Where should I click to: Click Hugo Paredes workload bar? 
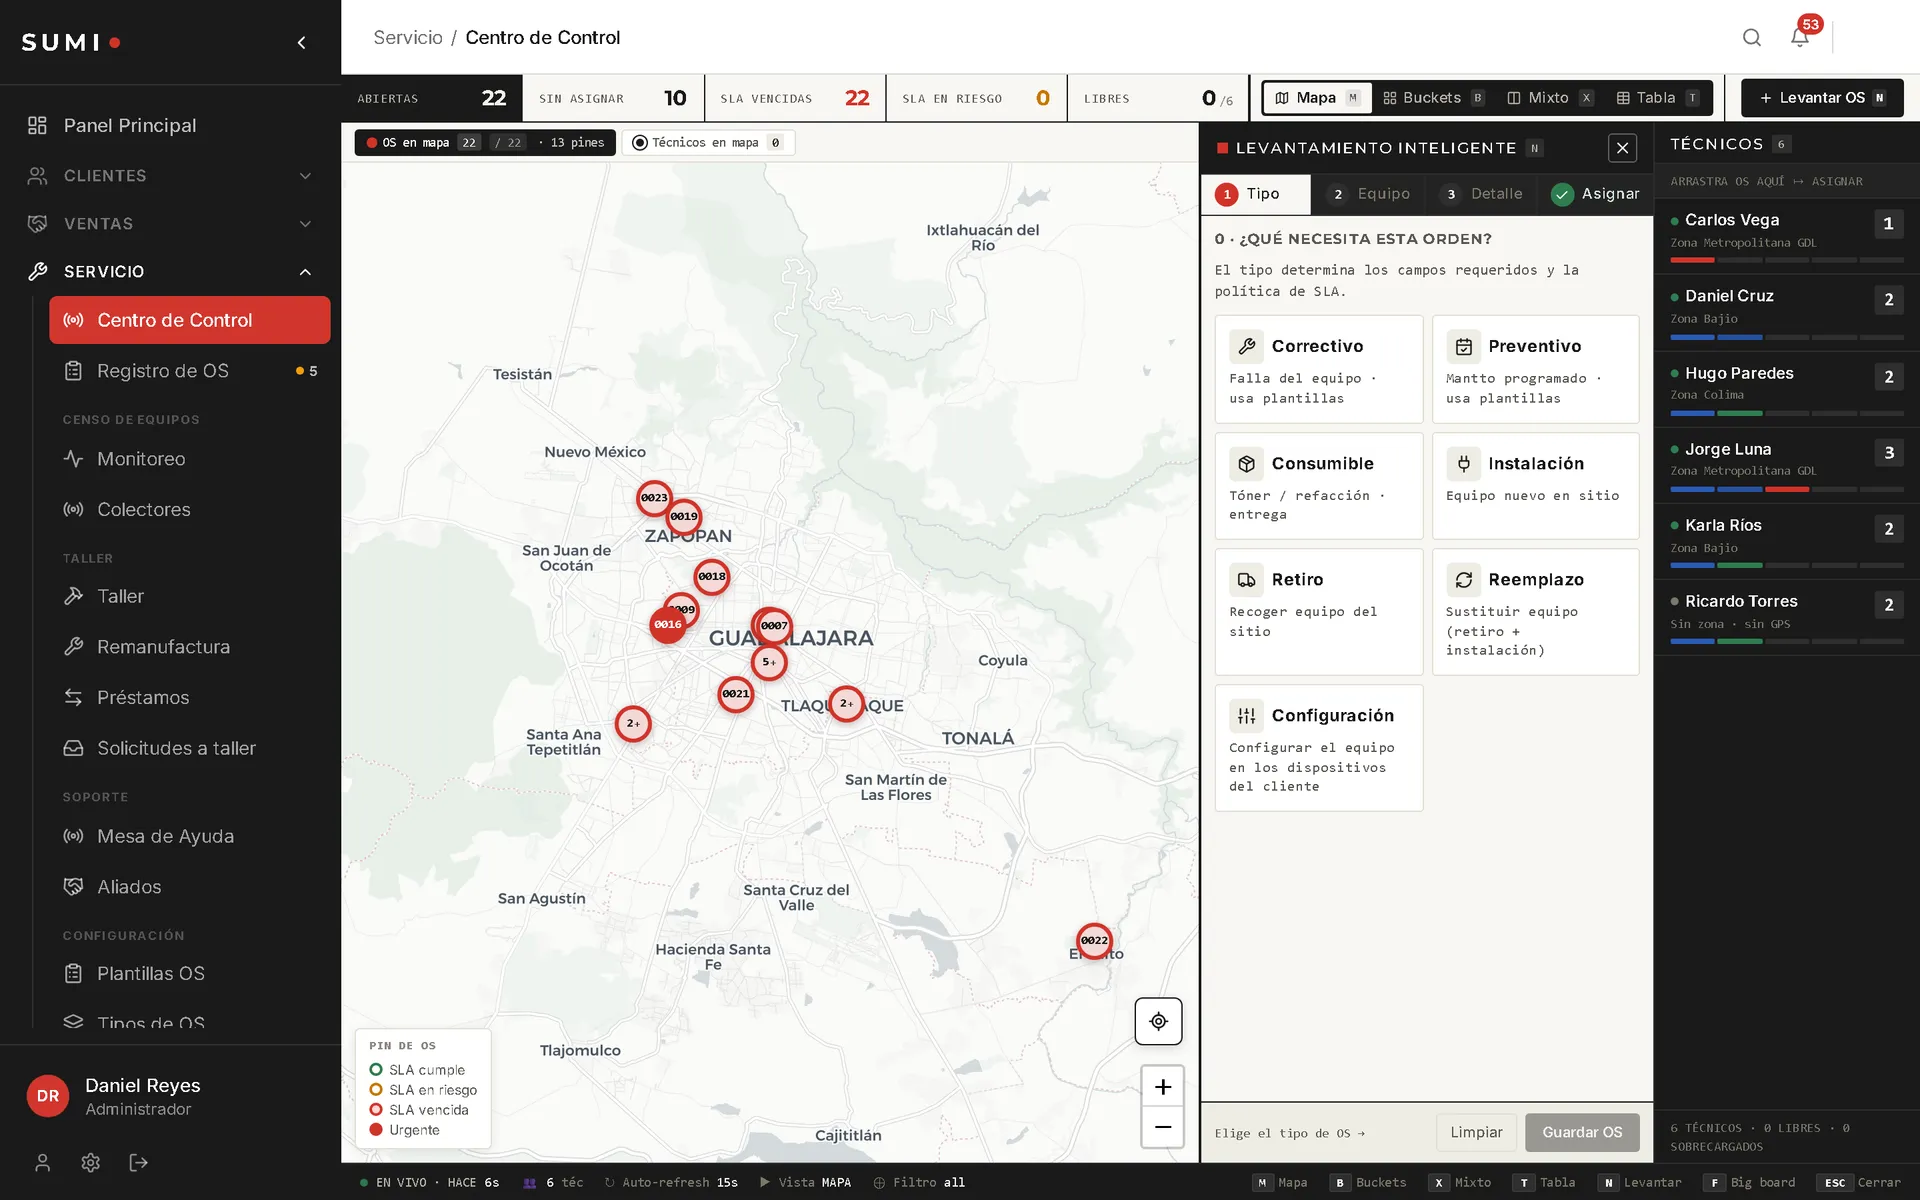pyautogui.click(x=1786, y=413)
